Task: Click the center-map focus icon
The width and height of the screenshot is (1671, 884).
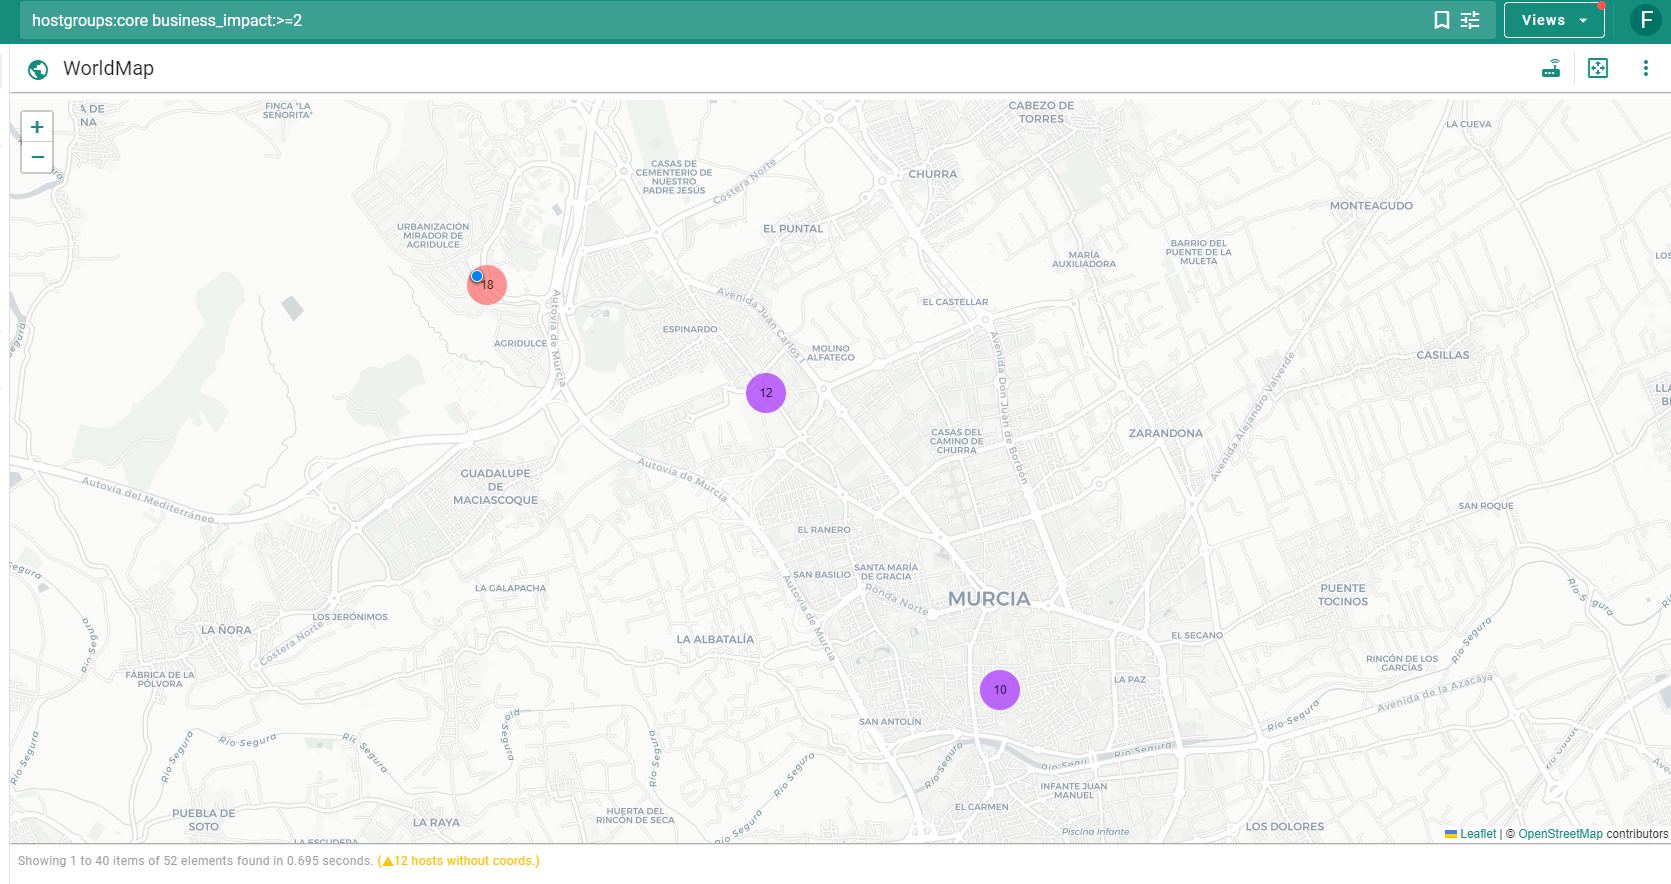Action: coord(1598,68)
